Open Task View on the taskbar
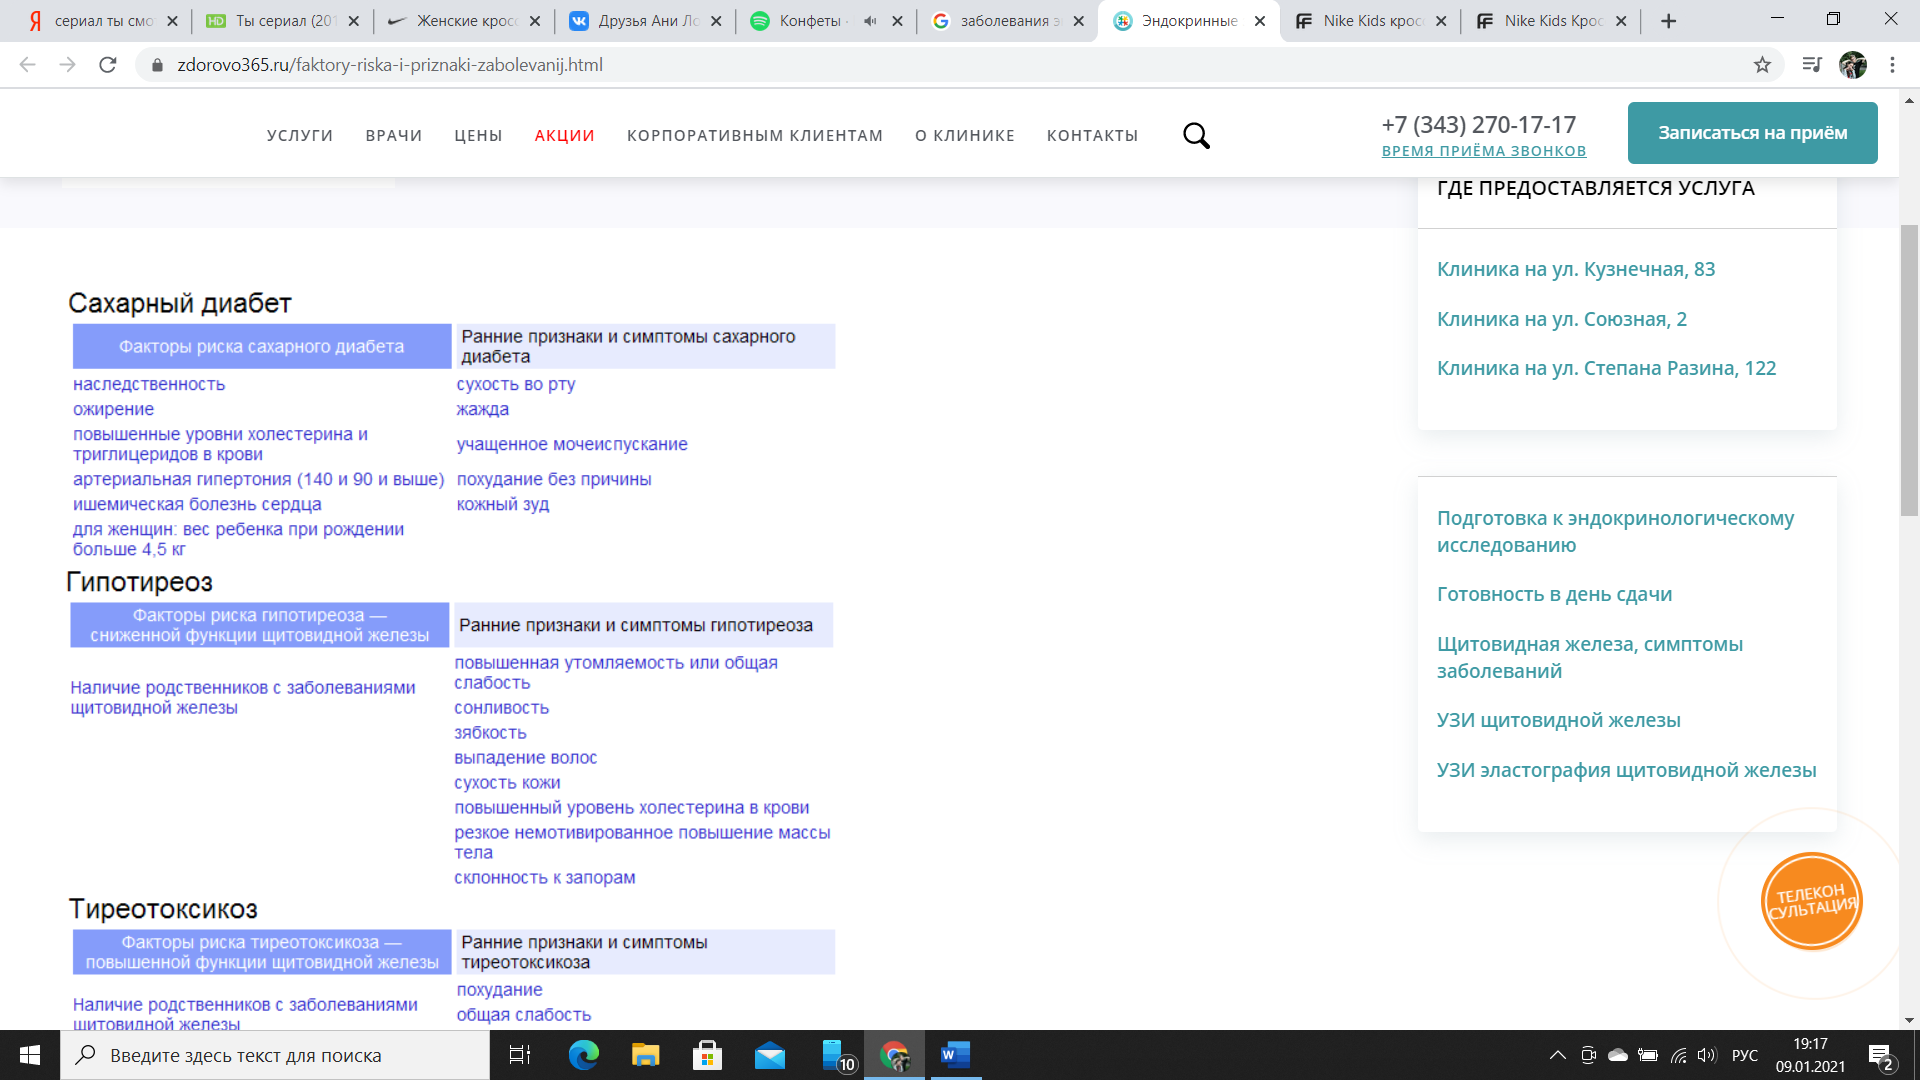The image size is (1920, 1080). [x=519, y=1055]
